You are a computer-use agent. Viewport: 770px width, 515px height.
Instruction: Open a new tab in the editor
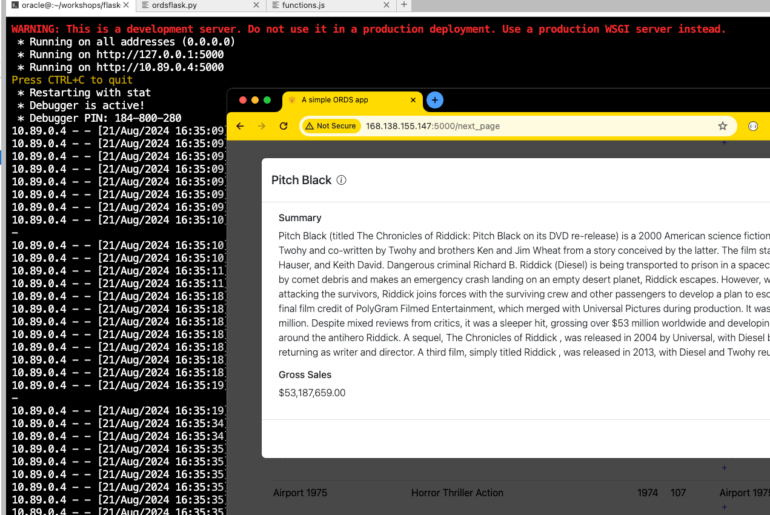point(404,5)
